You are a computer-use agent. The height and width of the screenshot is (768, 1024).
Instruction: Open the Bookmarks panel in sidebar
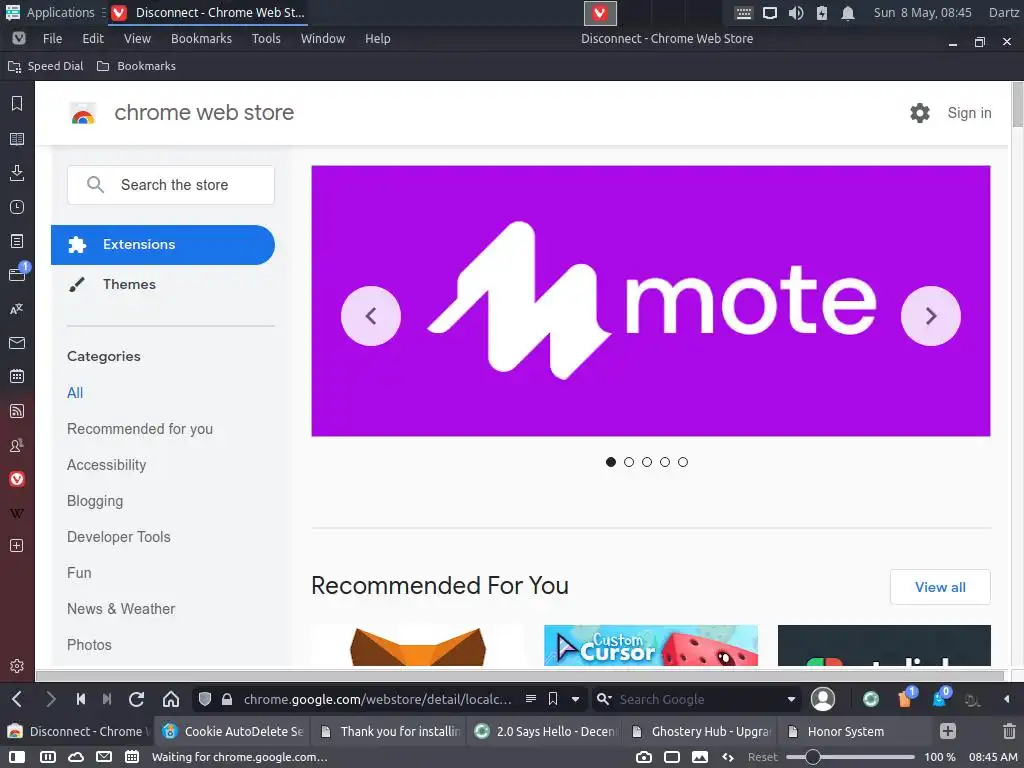(x=17, y=104)
